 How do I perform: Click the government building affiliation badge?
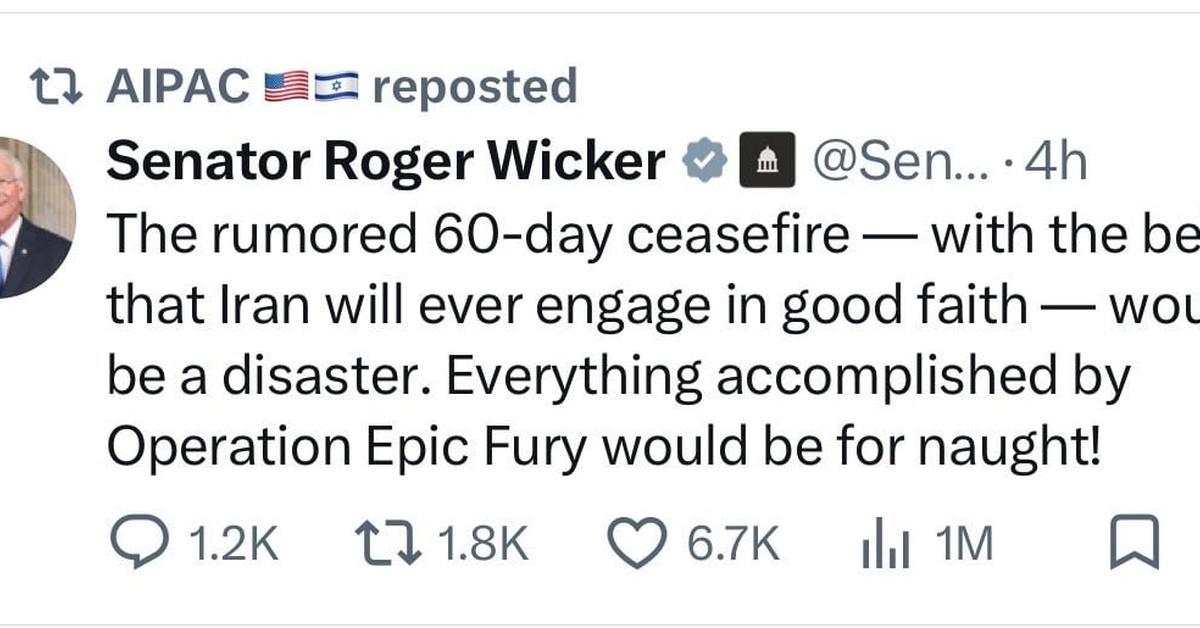pos(767,160)
